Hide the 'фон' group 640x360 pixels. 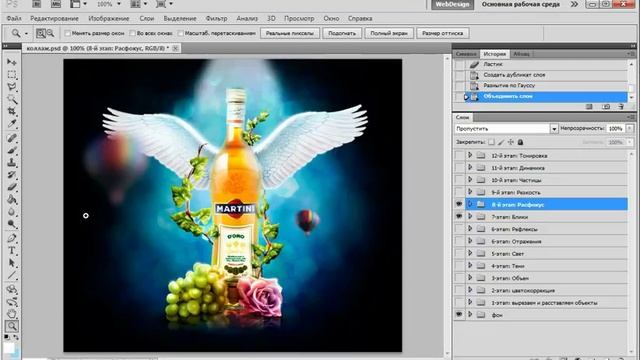459,314
